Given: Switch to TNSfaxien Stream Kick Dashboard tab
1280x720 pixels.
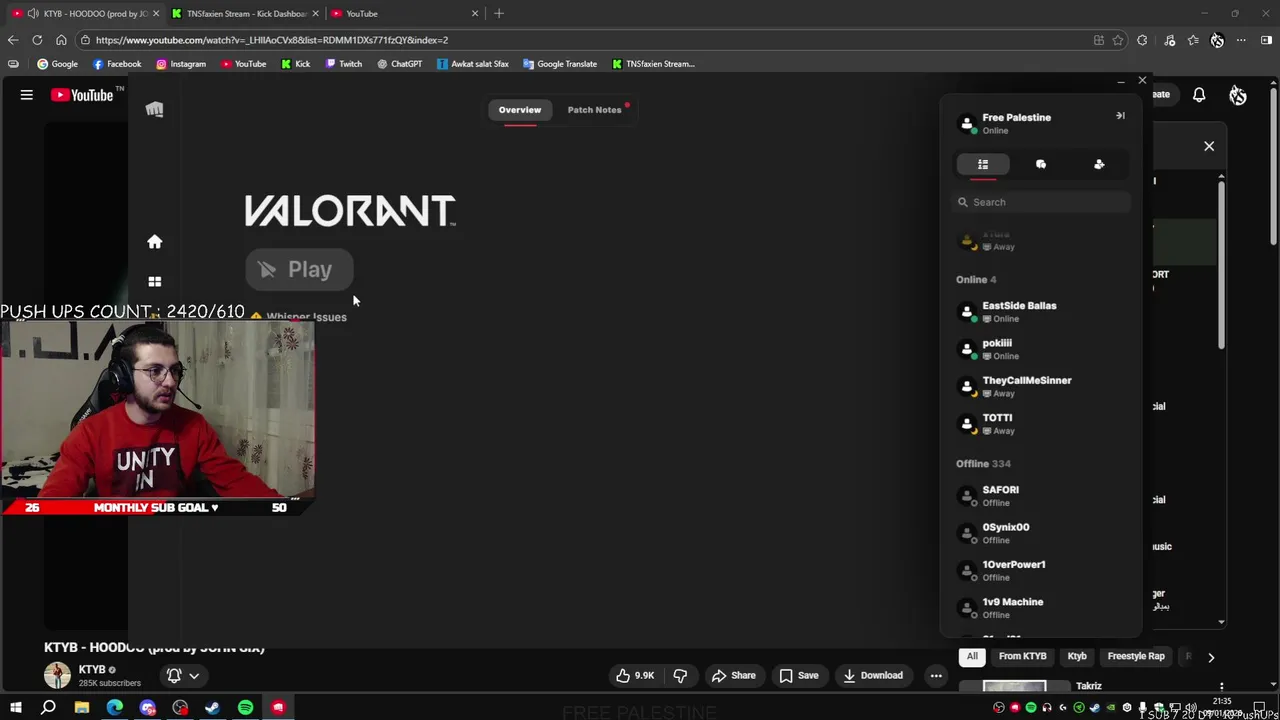Looking at the screenshot, I should point(246,13).
